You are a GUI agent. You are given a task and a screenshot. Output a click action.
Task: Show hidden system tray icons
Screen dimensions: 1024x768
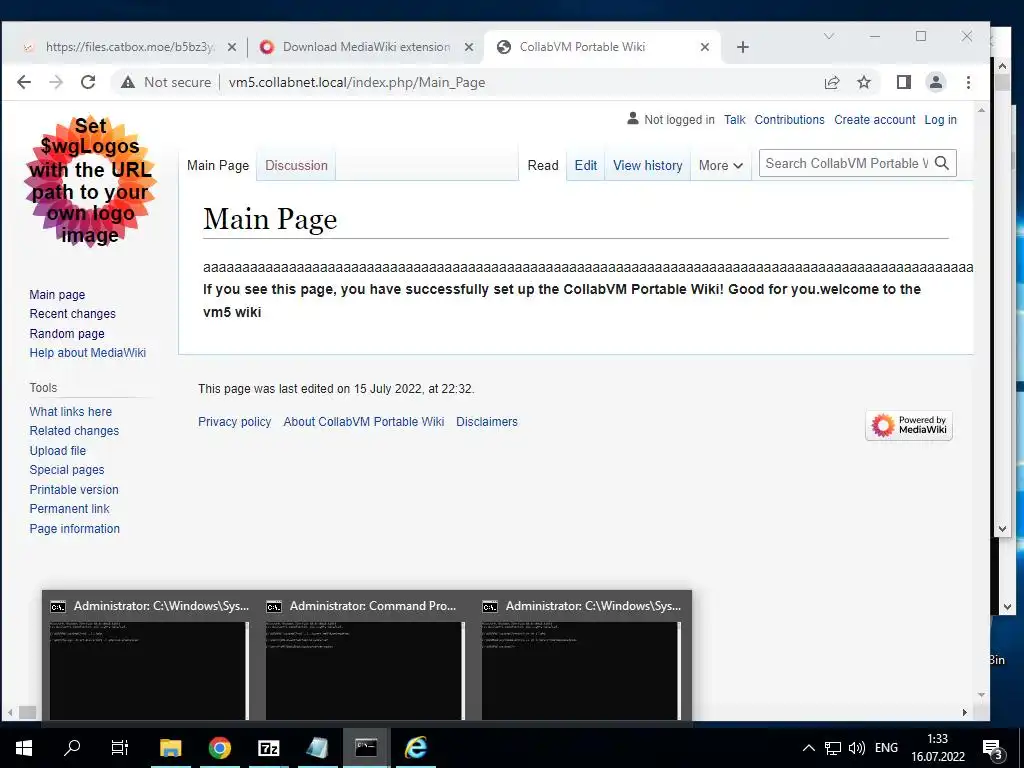tap(808, 748)
